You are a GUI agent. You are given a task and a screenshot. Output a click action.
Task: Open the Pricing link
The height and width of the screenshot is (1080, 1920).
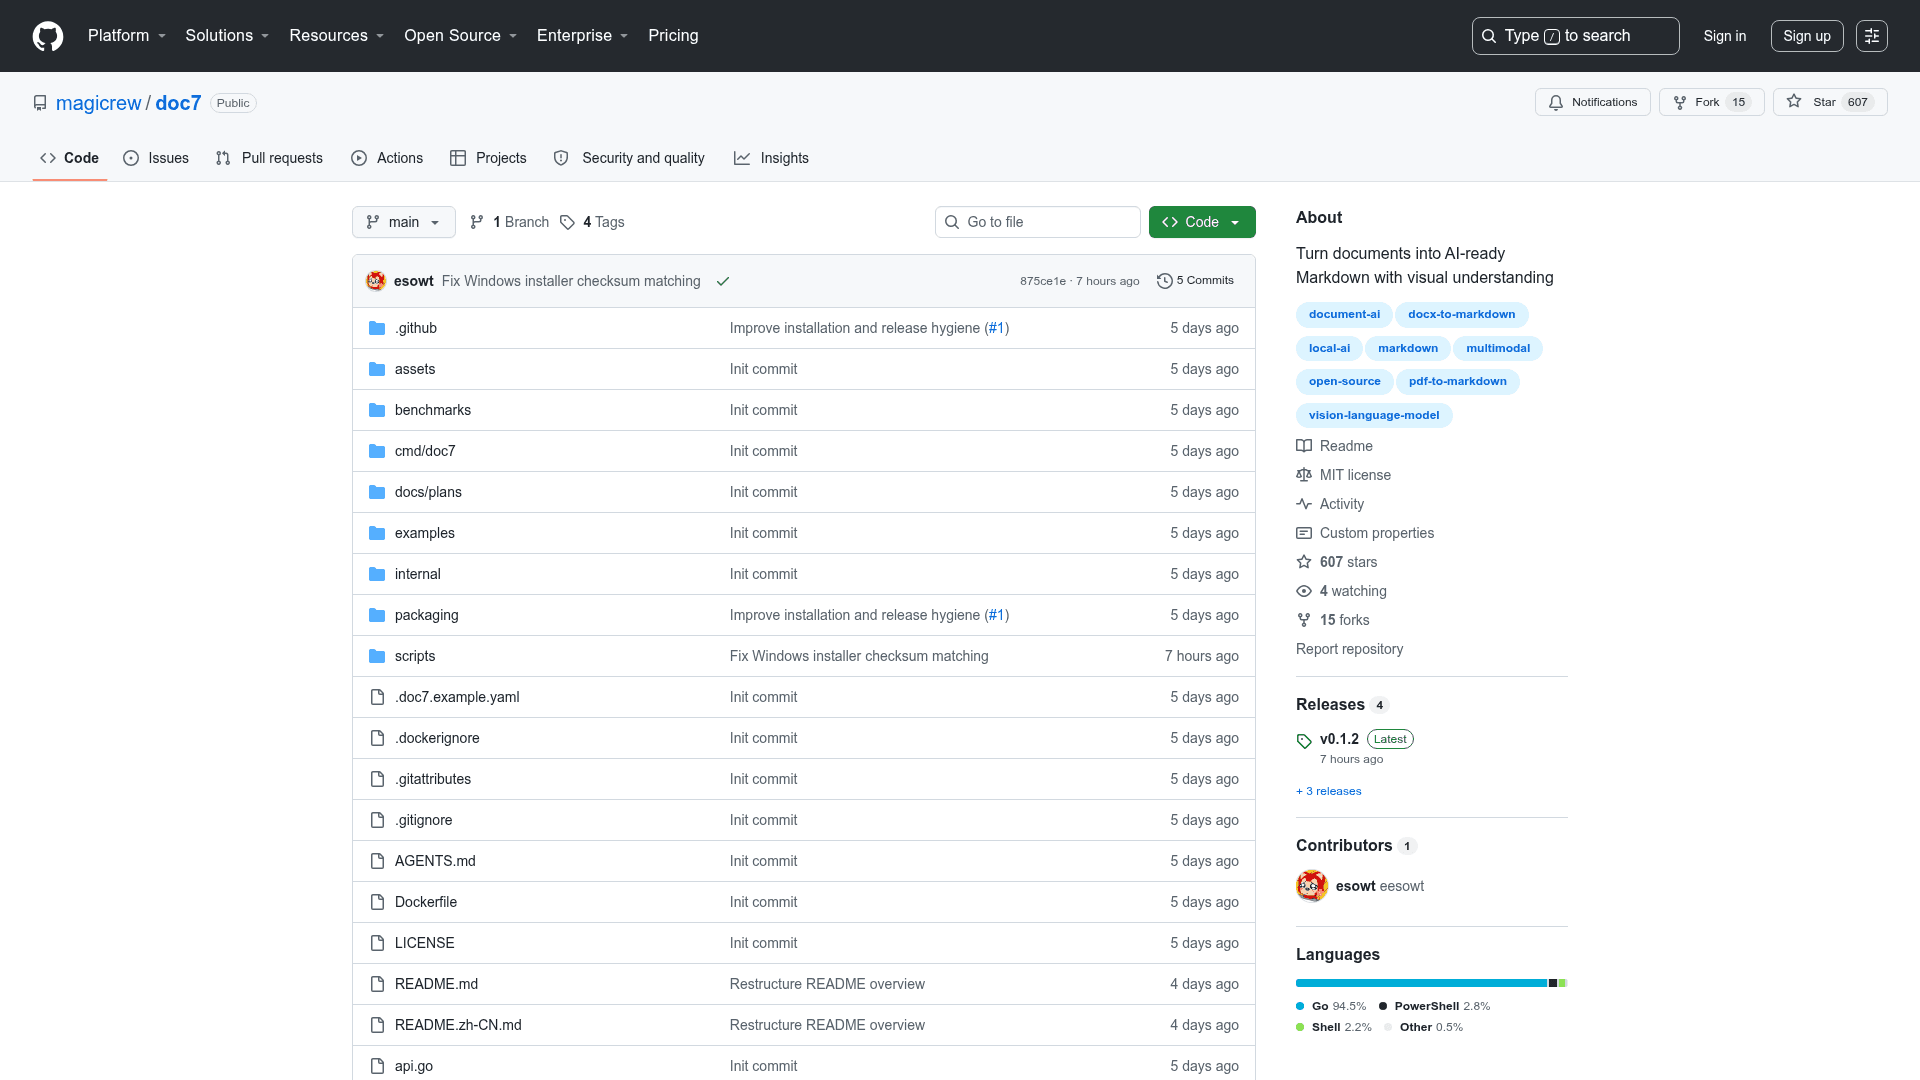[x=673, y=36]
